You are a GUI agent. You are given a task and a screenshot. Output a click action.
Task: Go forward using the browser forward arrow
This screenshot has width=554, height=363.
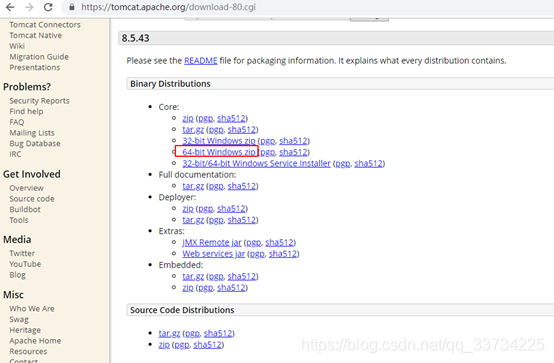coord(29,7)
